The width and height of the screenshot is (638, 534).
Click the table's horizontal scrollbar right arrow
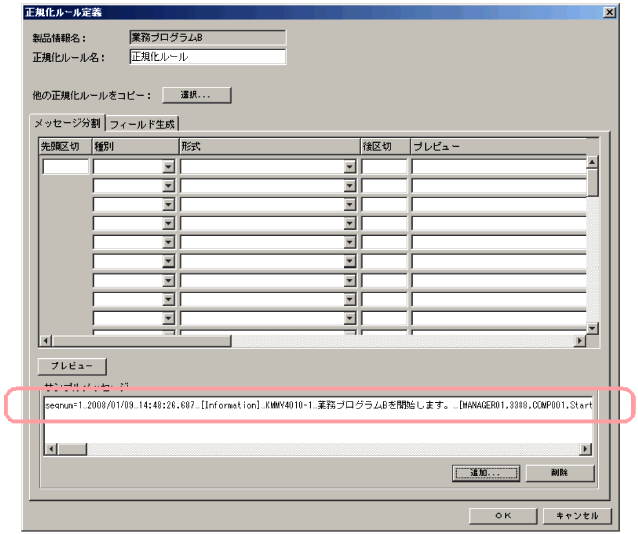click(x=578, y=341)
